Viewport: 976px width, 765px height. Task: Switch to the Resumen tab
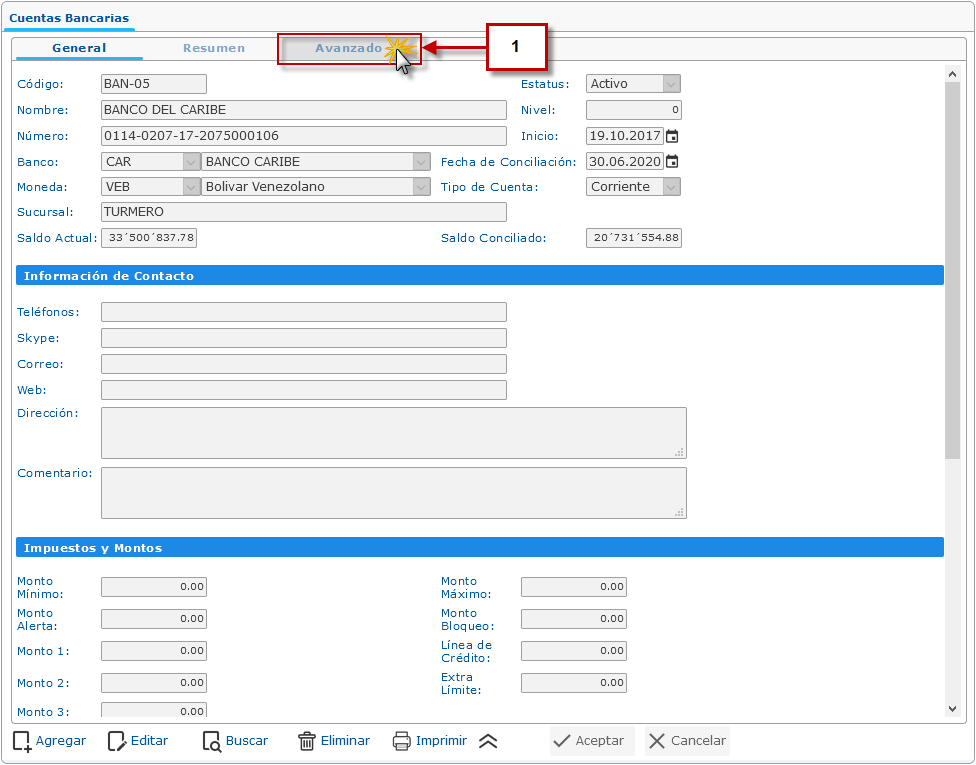(214, 48)
